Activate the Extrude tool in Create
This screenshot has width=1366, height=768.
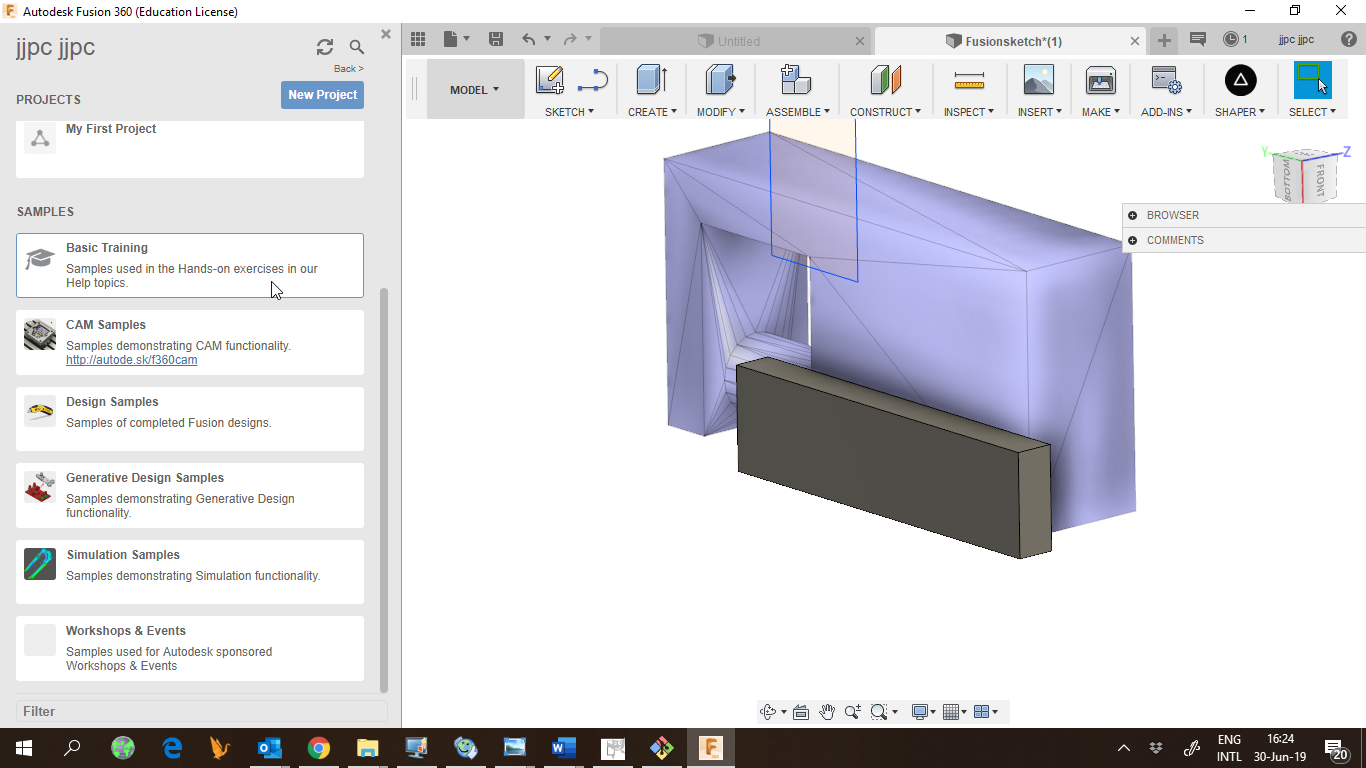652,80
